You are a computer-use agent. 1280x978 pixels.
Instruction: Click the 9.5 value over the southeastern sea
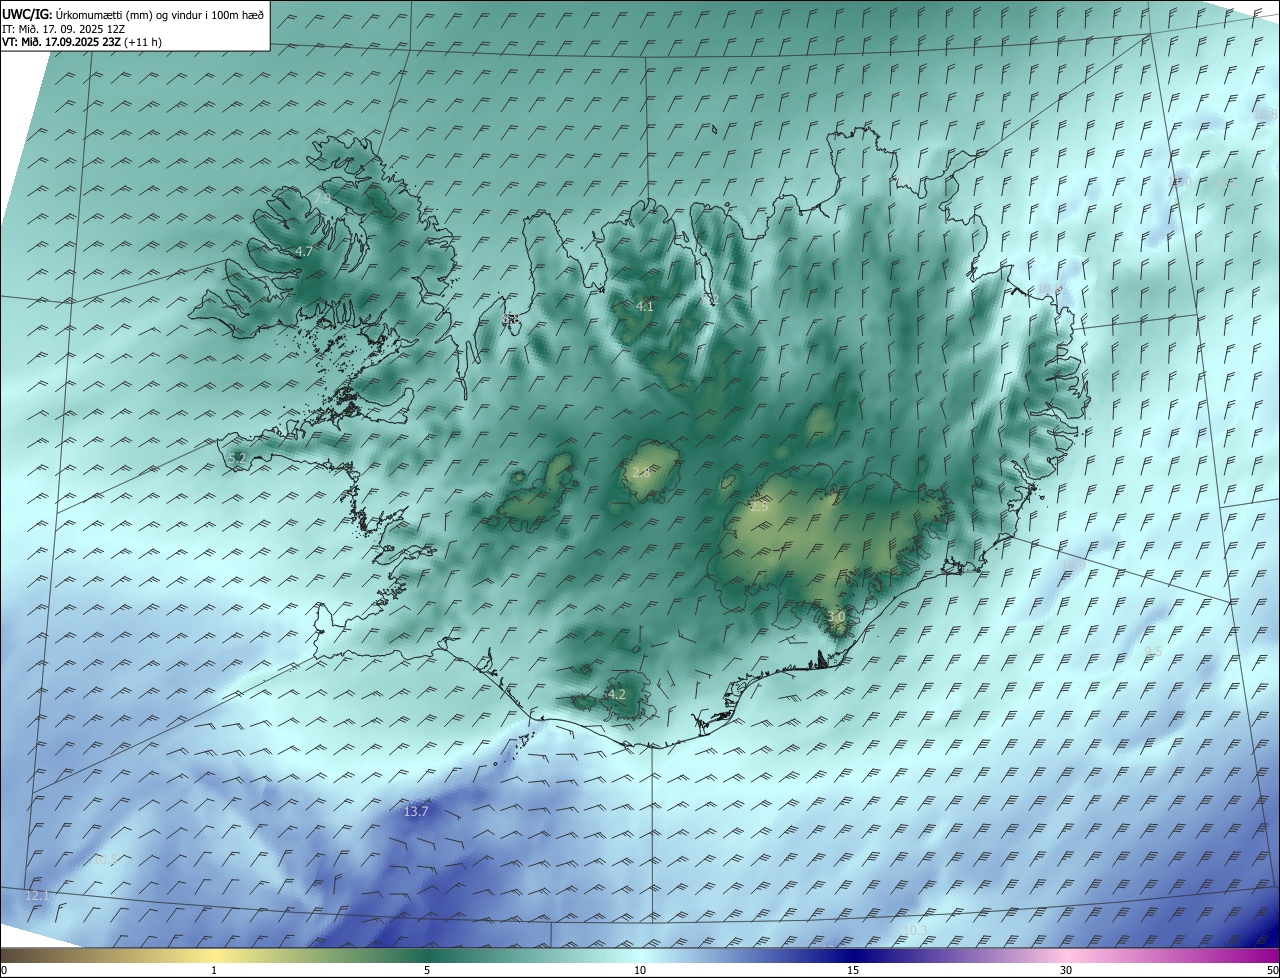(x=1153, y=651)
